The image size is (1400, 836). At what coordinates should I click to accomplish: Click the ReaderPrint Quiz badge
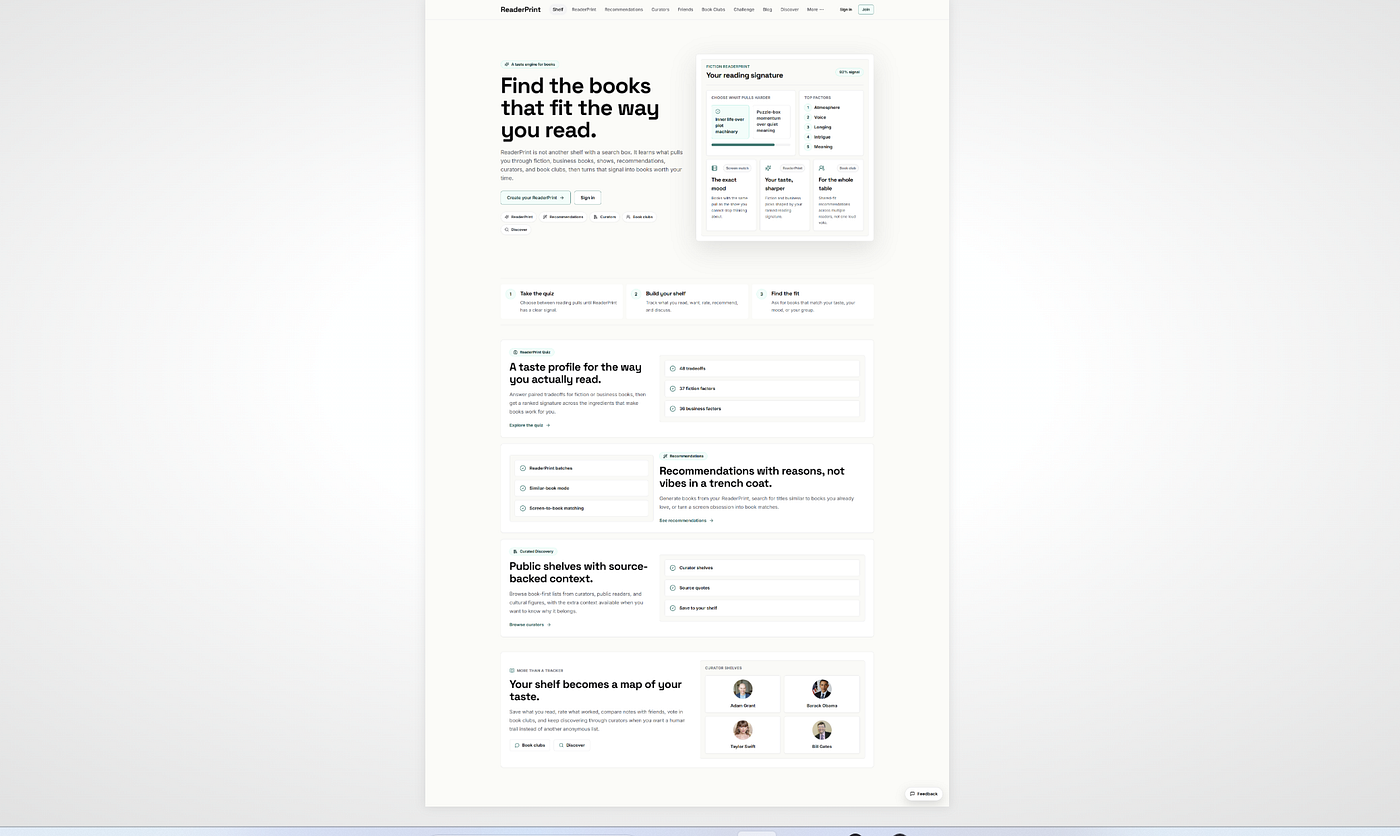click(532, 352)
